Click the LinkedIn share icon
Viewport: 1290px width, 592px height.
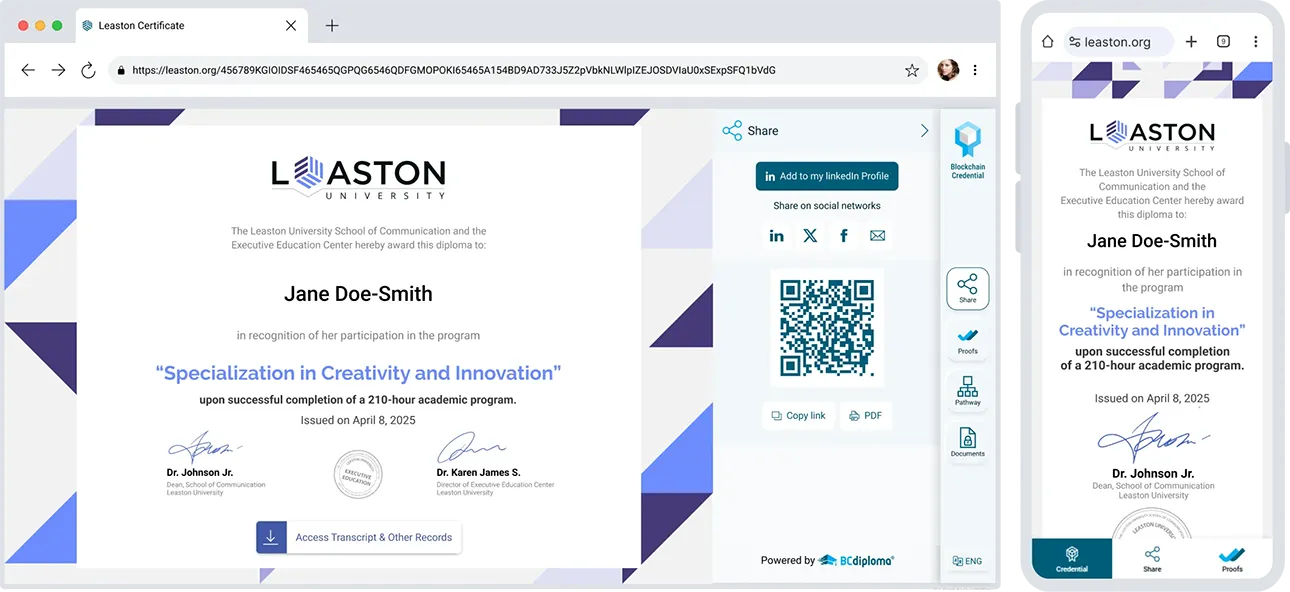776,236
